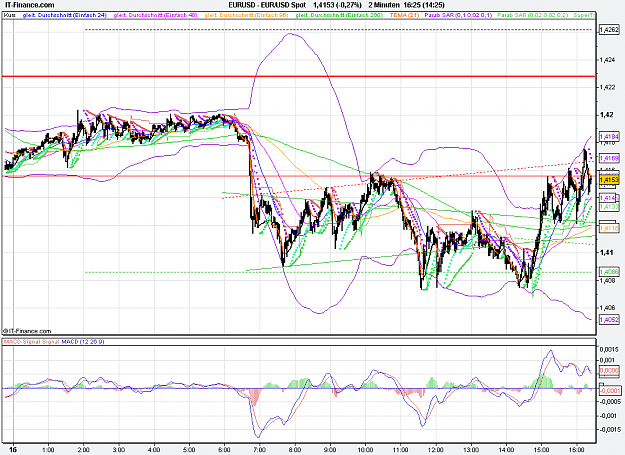Click the Einfach 200 moving average legend
The width and height of the screenshot is (625, 455).
339,15
